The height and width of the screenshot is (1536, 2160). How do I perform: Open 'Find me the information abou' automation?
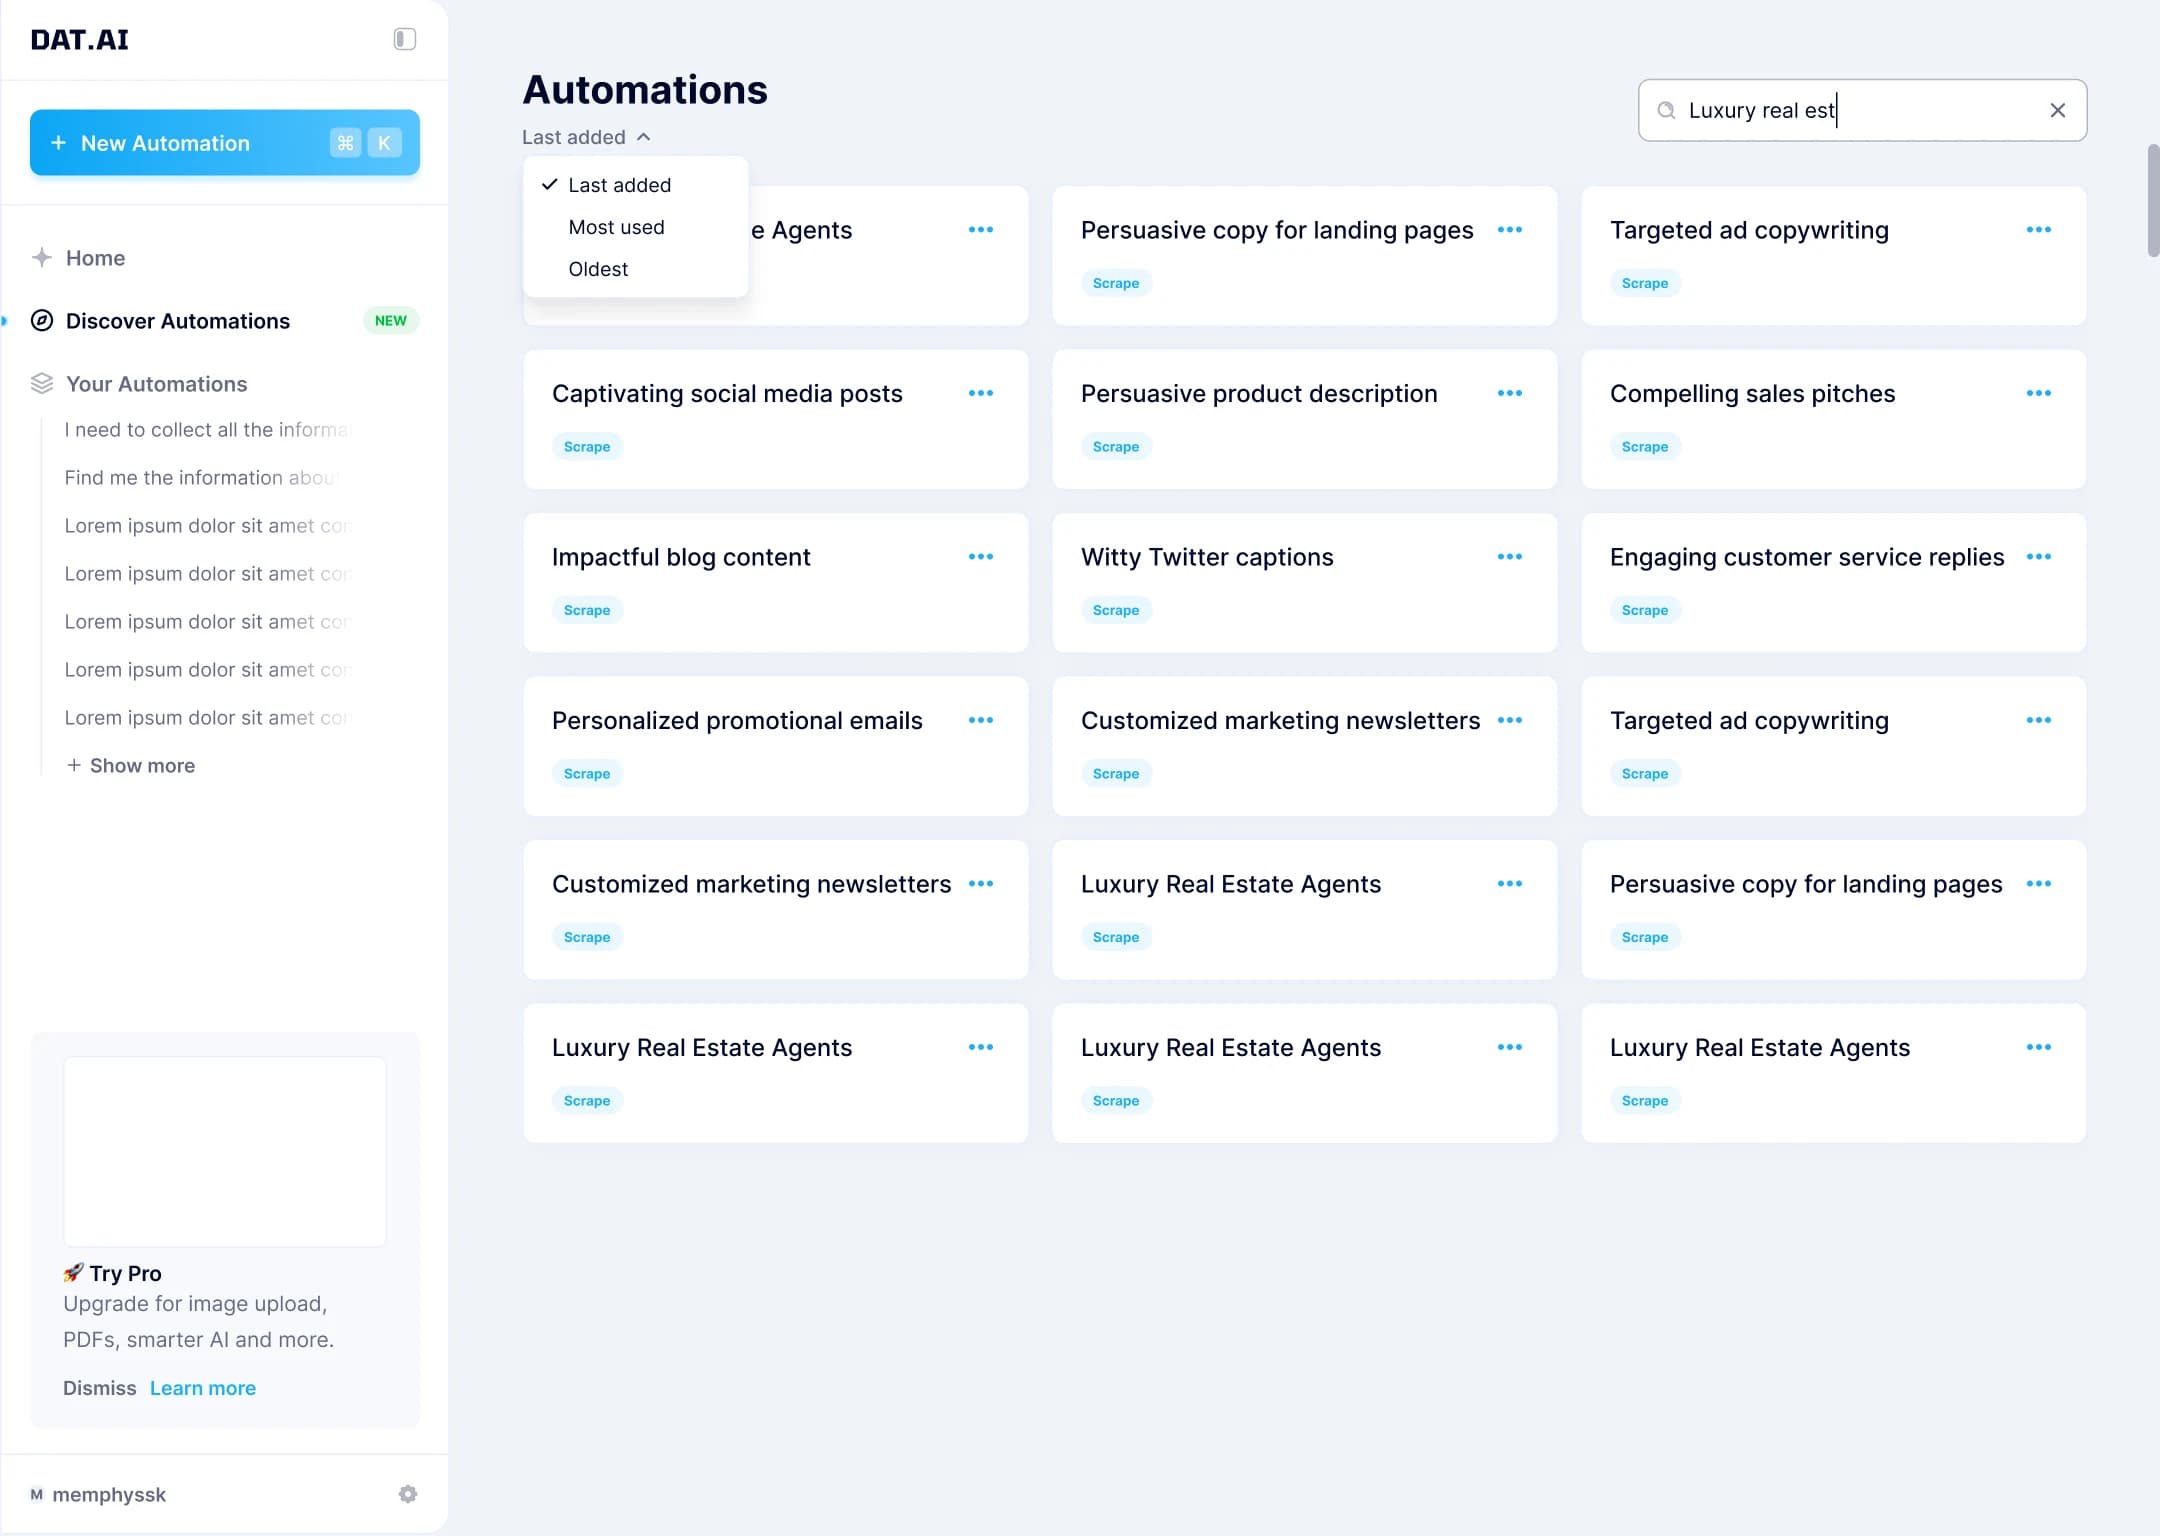pos(202,478)
